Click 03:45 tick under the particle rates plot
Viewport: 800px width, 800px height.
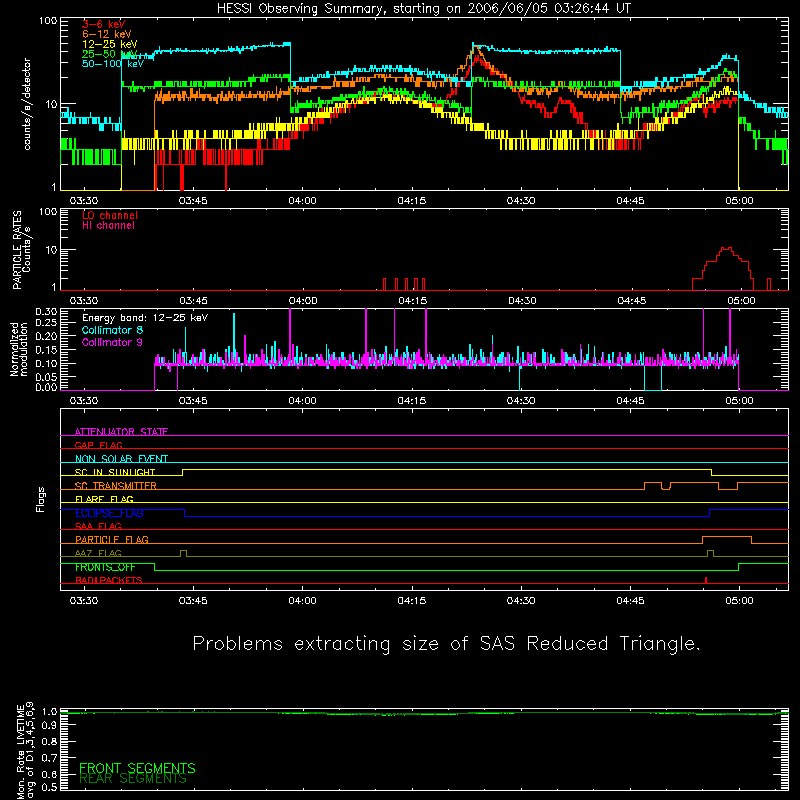tap(193, 301)
